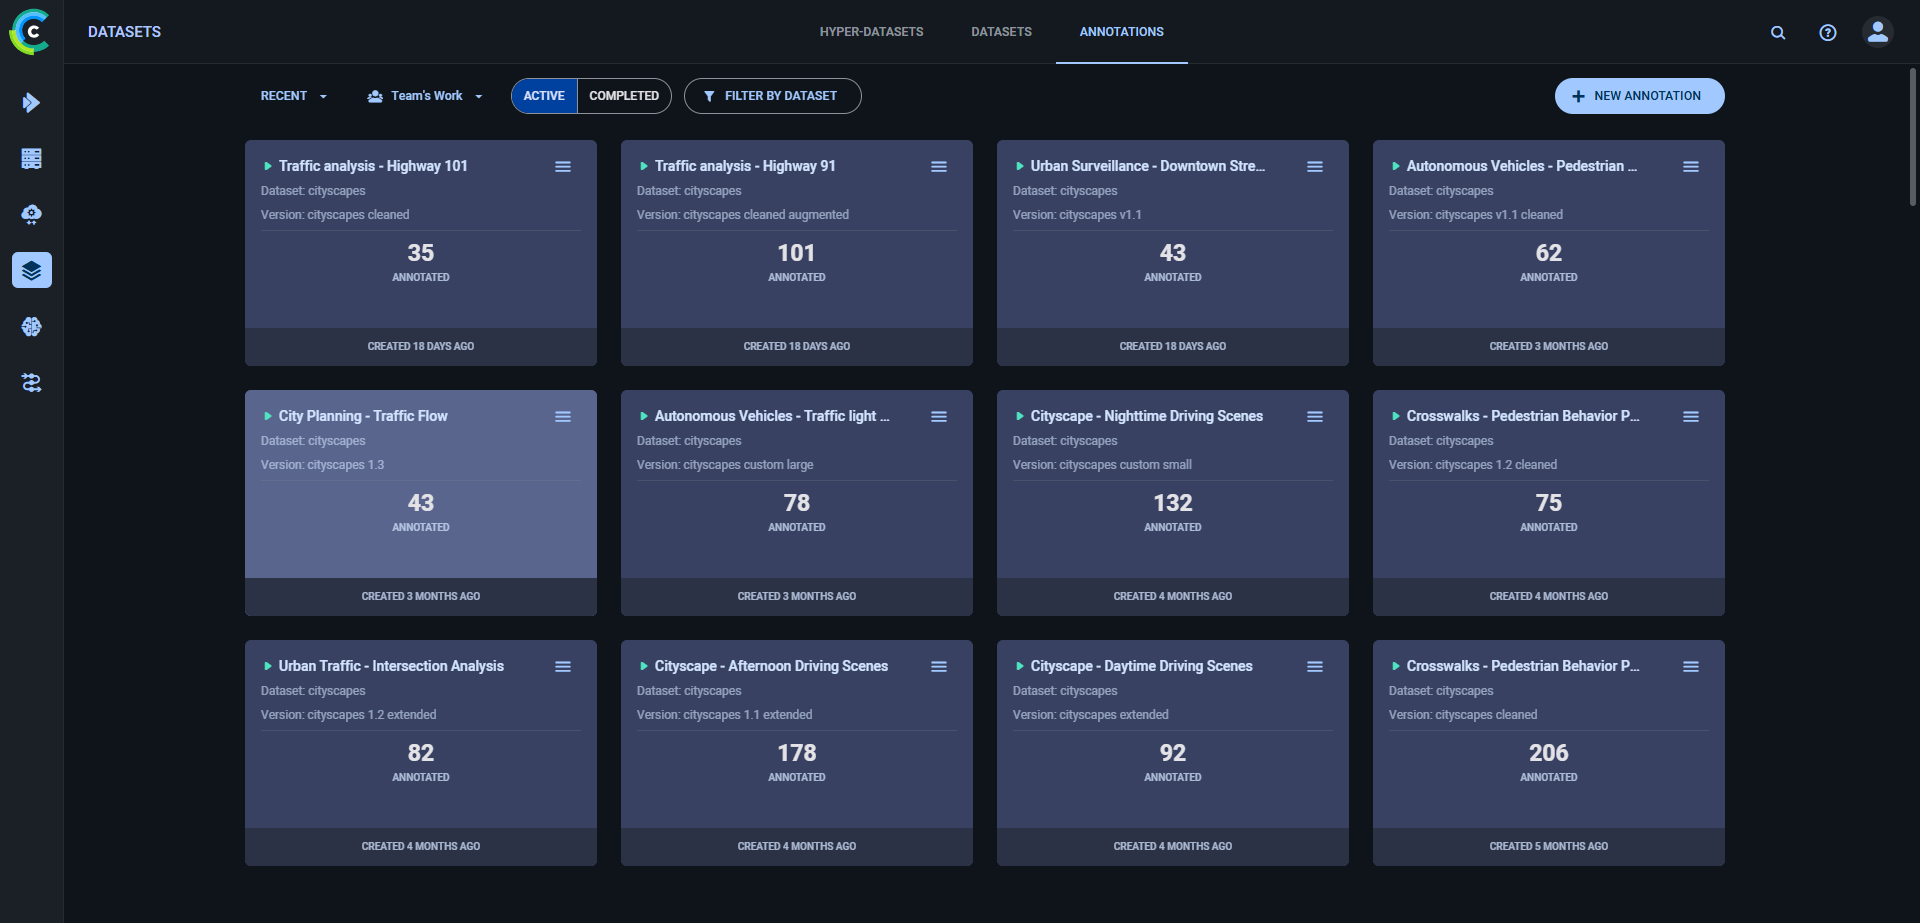Image resolution: width=1920 pixels, height=923 pixels.
Task: Toggle the ACTIVE annotations filter
Action: (x=544, y=96)
